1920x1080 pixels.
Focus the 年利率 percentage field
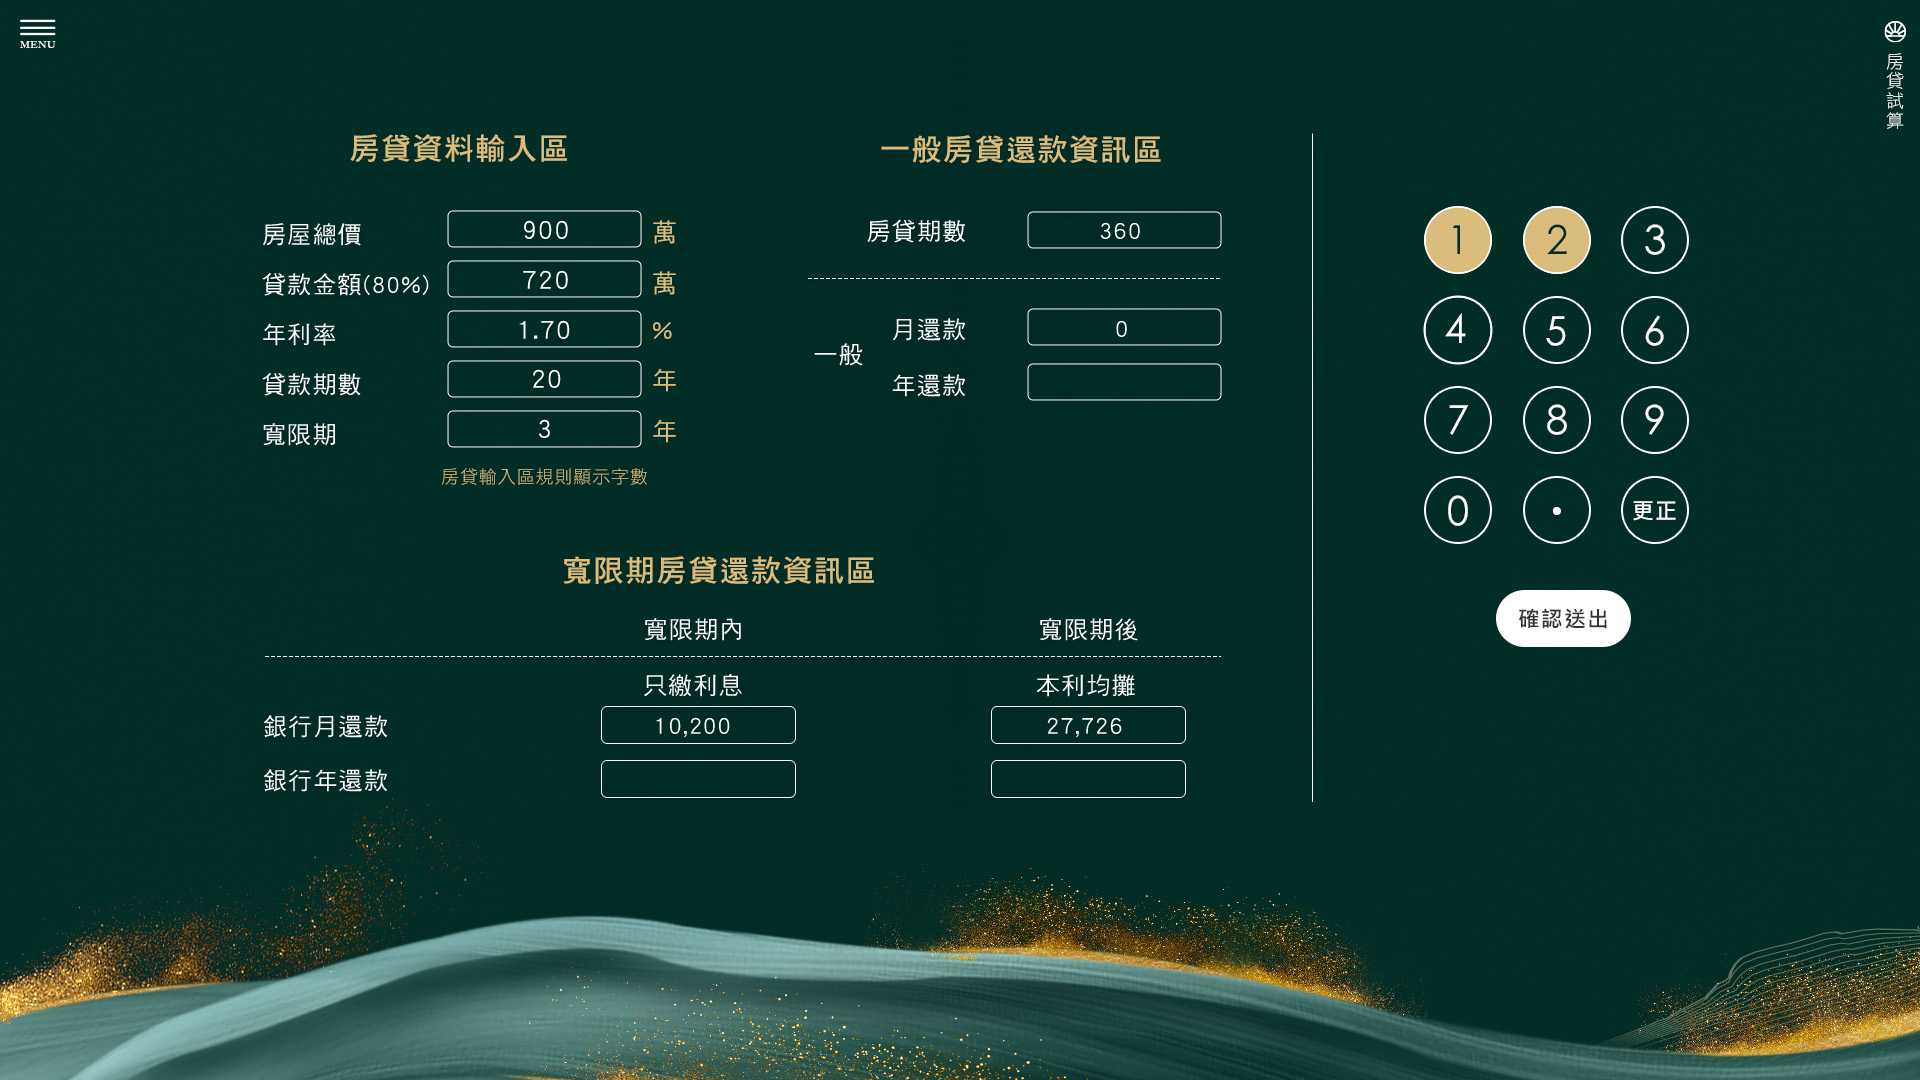coord(544,330)
